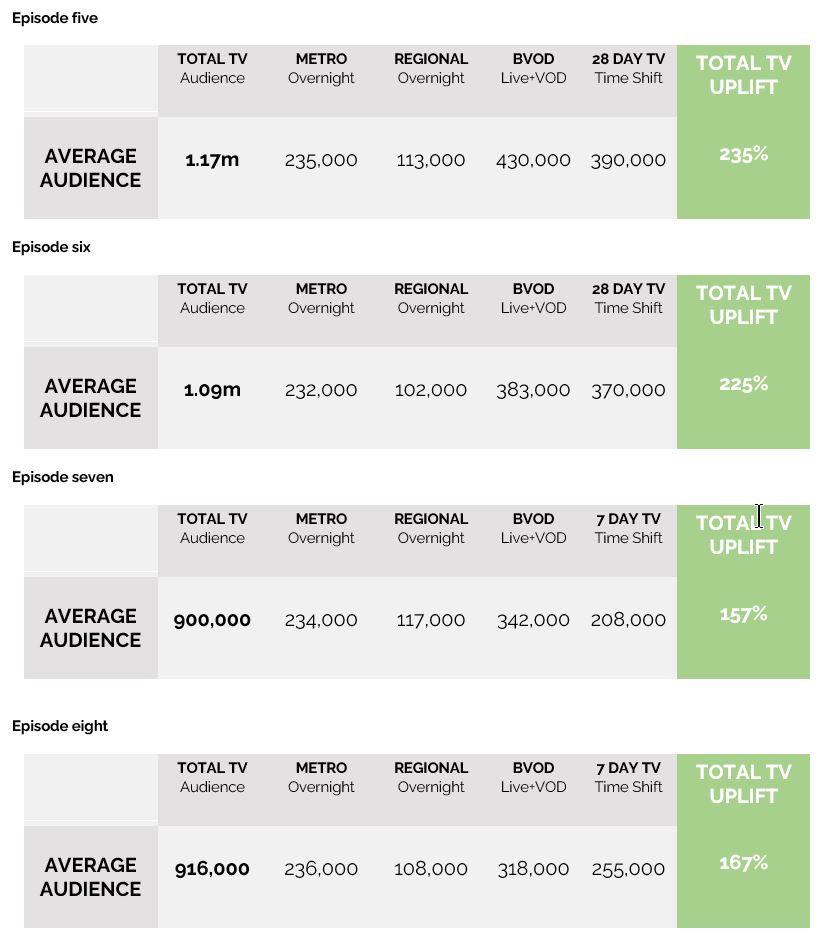Image resolution: width=830 pixels, height=945 pixels.
Task: Click the 113,000 regional overnight figure
Action: pos(430,160)
